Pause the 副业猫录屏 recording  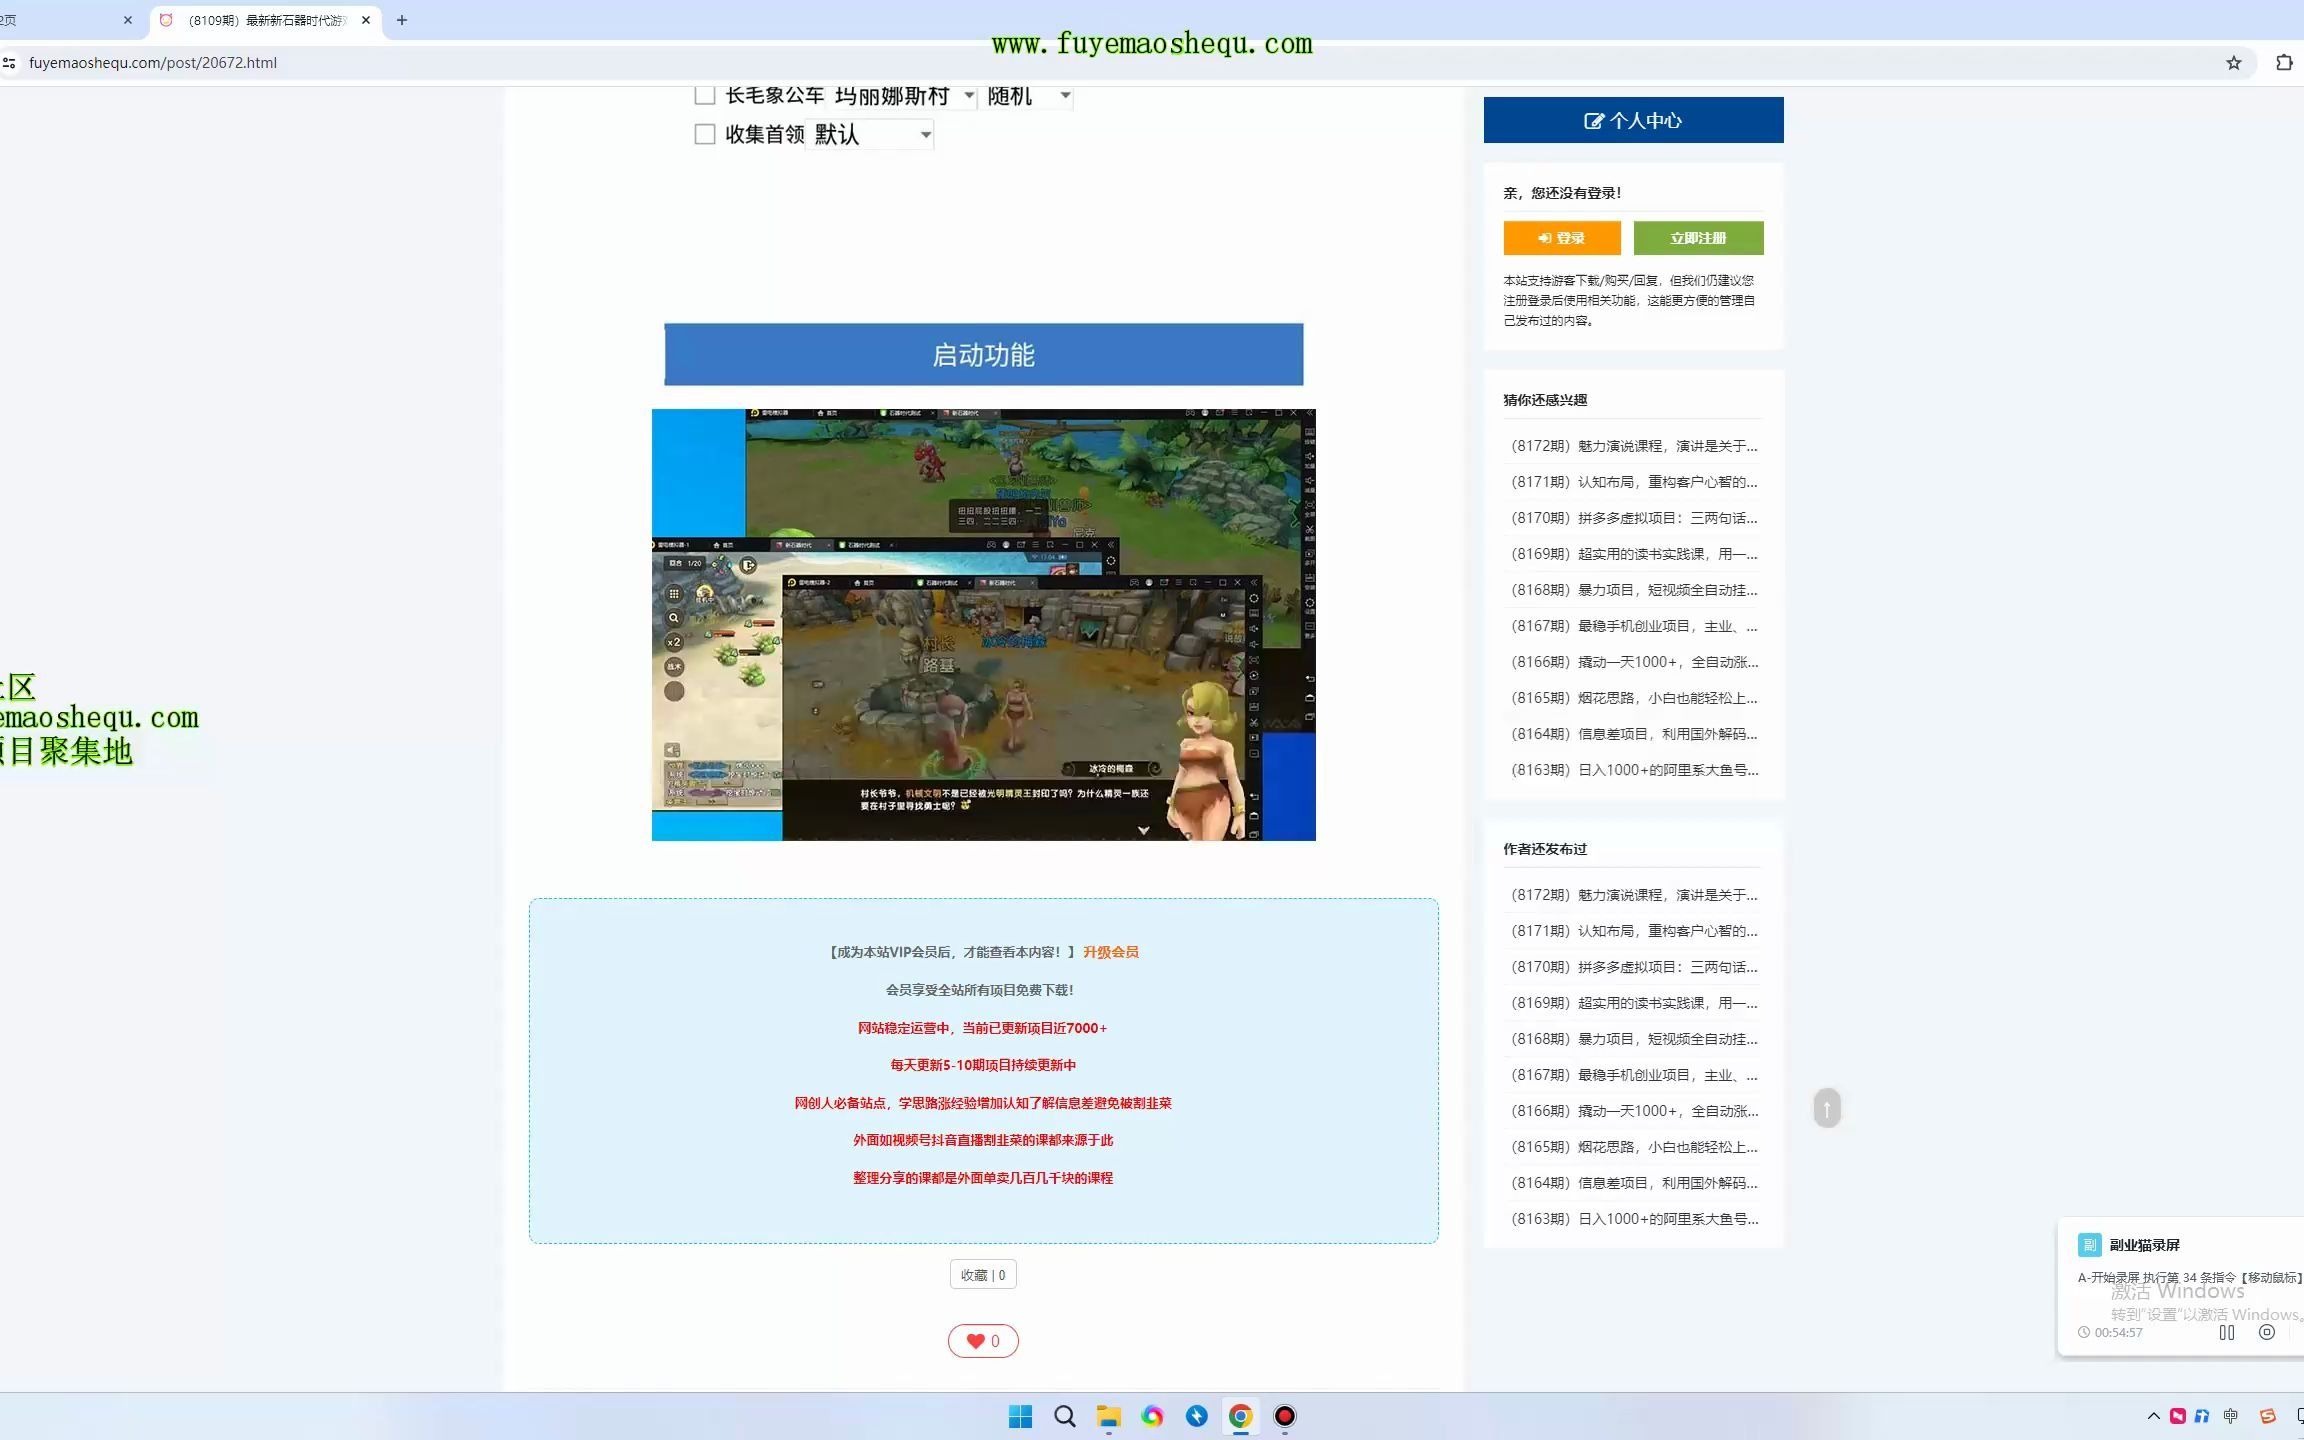pos(2227,1332)
